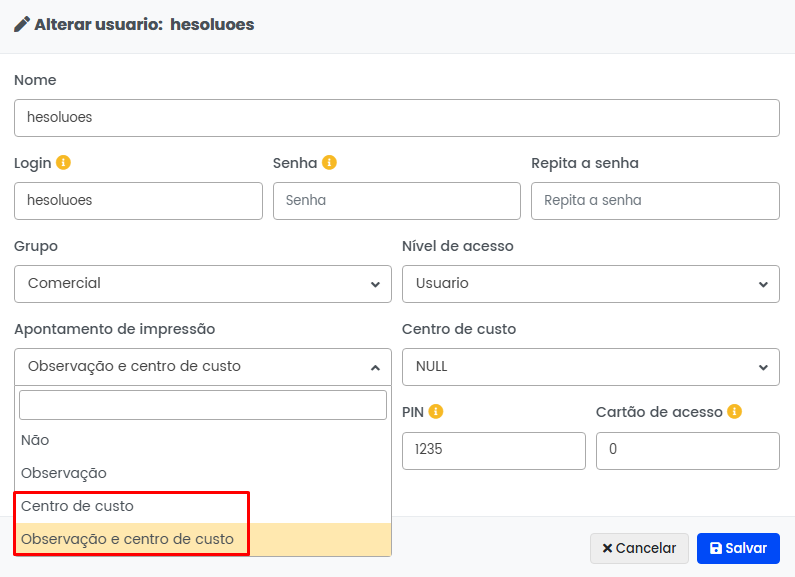795x577 pixels.
Task: Click the pencil icon beside Alterar usuario
Action: pyautogui.click(x=22, y=24)
